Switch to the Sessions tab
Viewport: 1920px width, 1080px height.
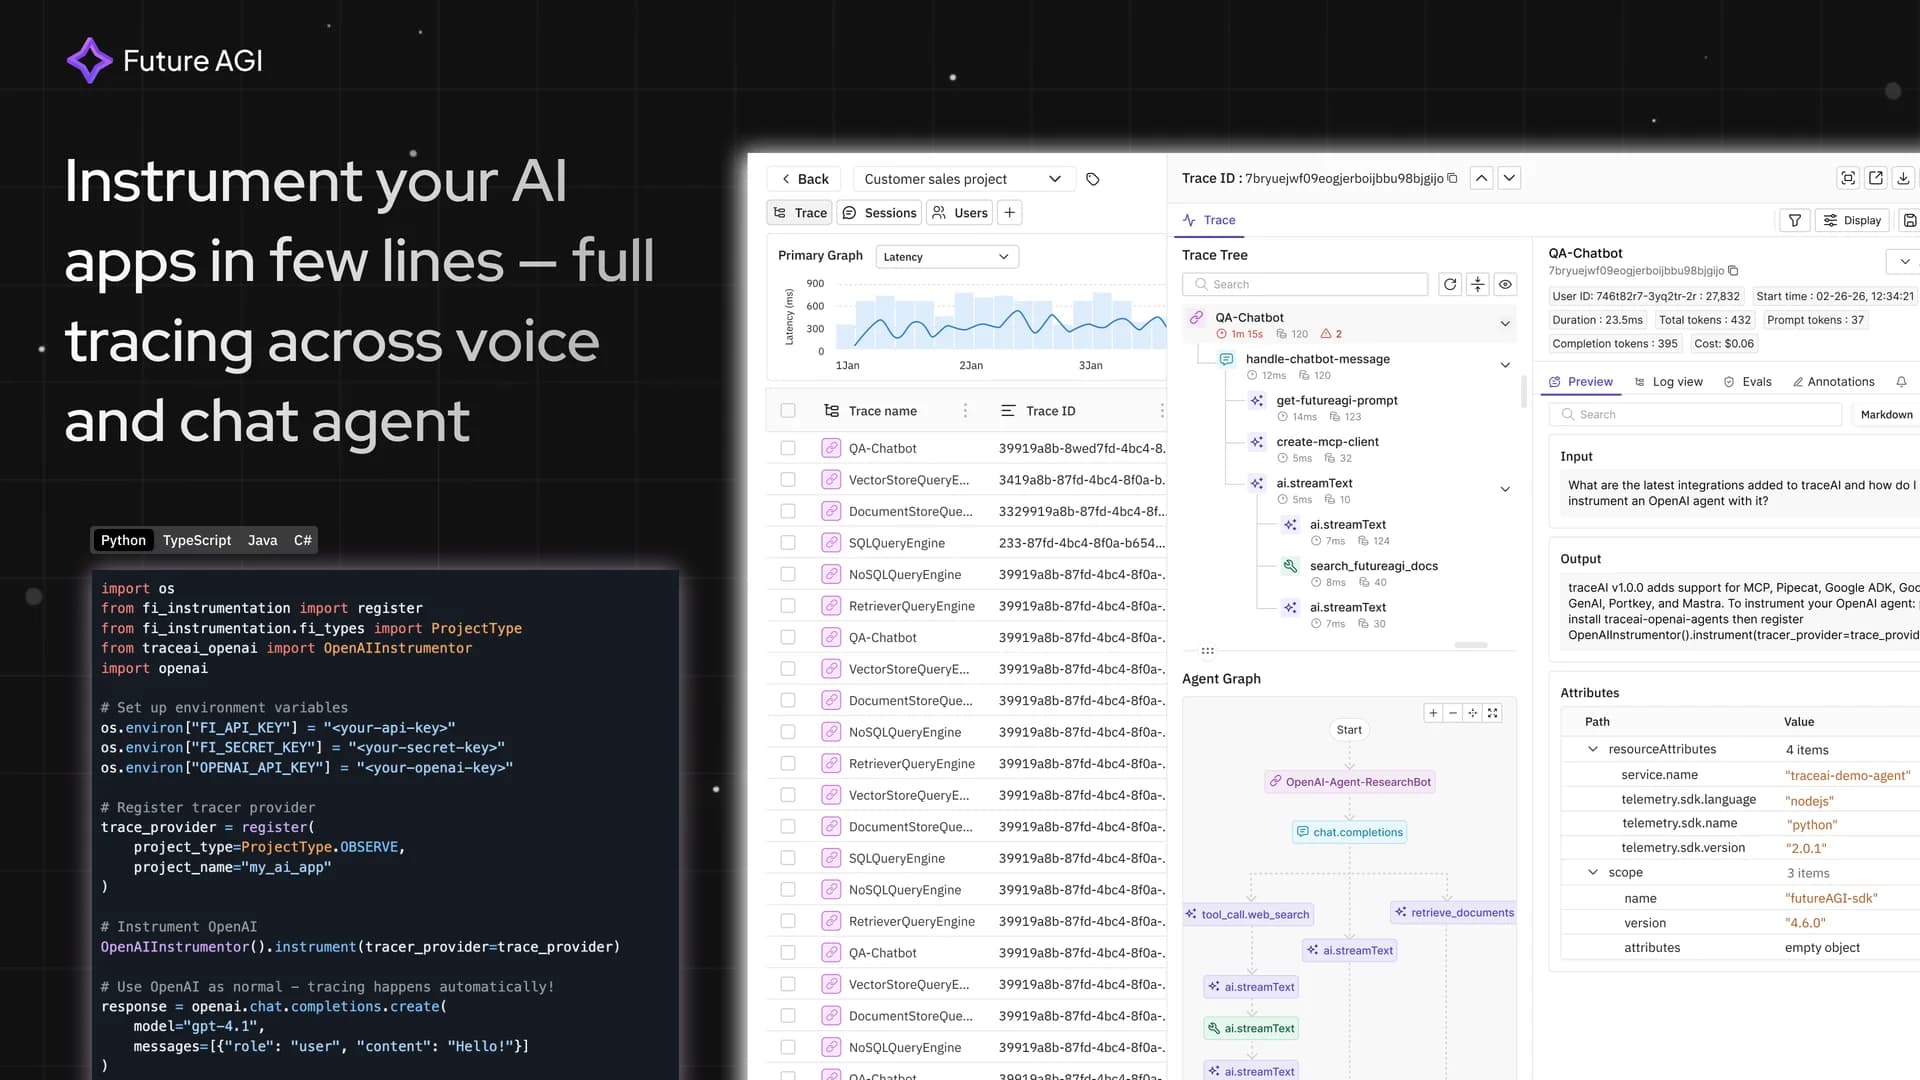[x=879, y=212]
